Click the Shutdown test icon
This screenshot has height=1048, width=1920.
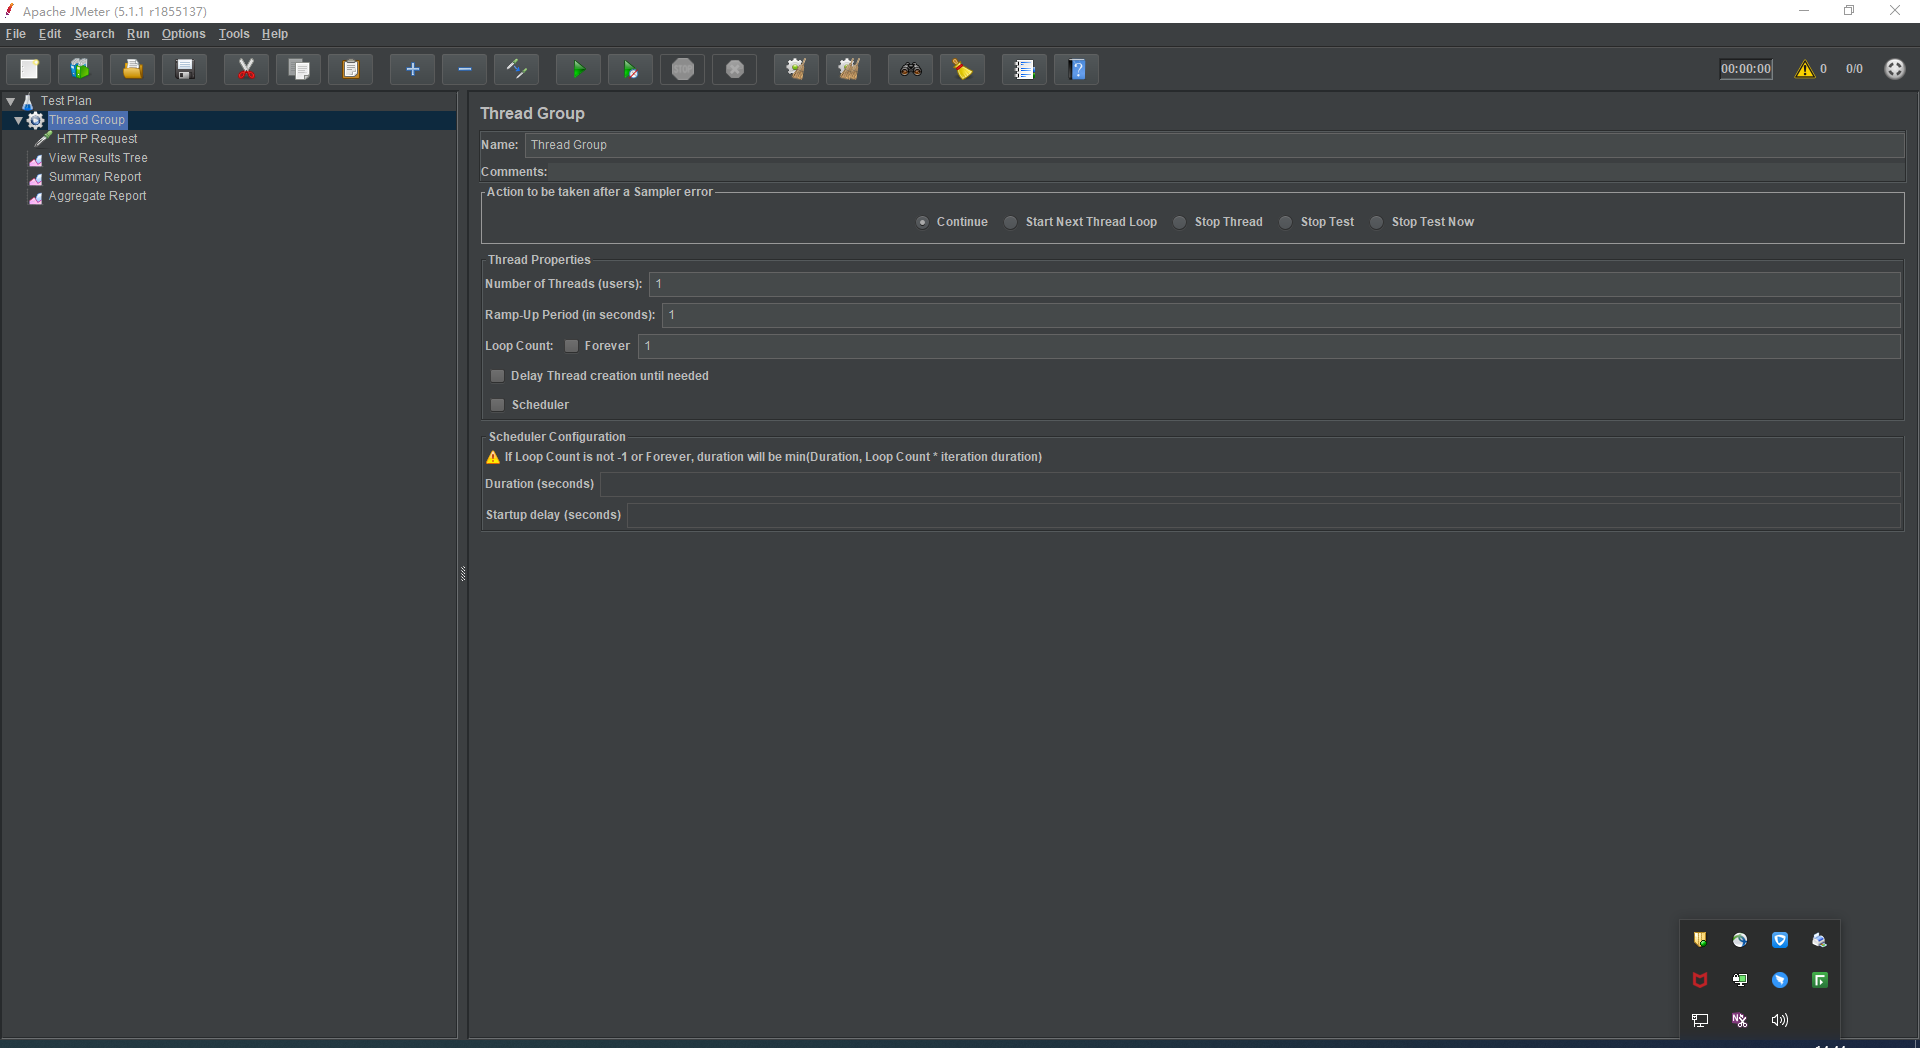coord(734,69)
